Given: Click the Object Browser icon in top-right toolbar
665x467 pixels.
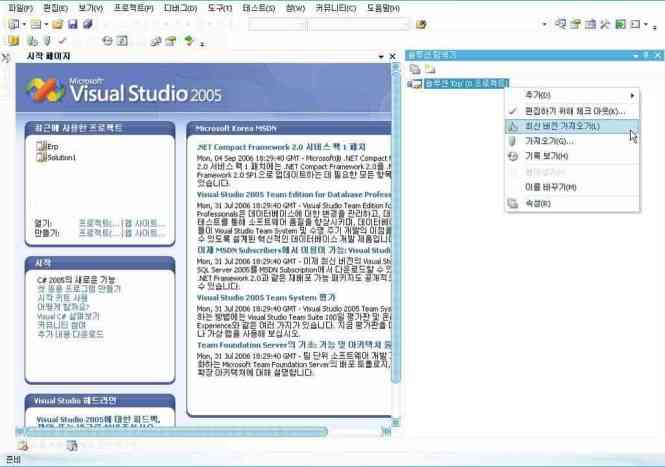Looking at the screenshot, I should click(590, 24).
